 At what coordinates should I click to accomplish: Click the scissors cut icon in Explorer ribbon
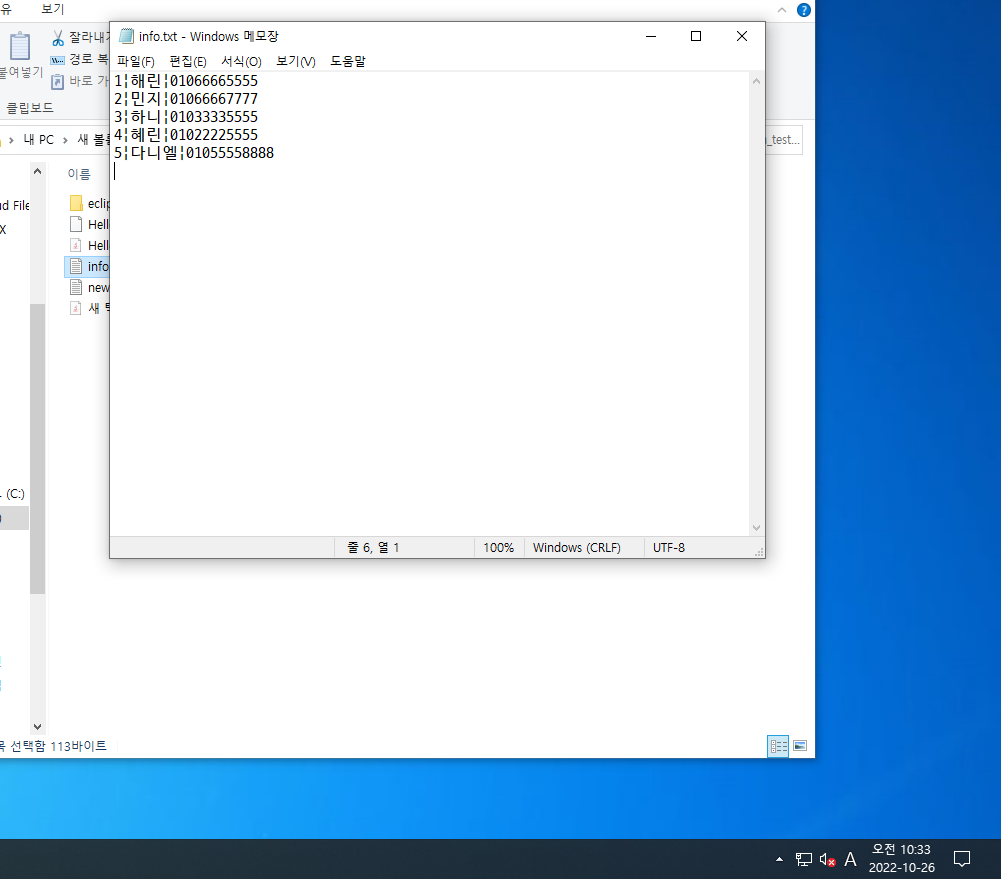57,38
